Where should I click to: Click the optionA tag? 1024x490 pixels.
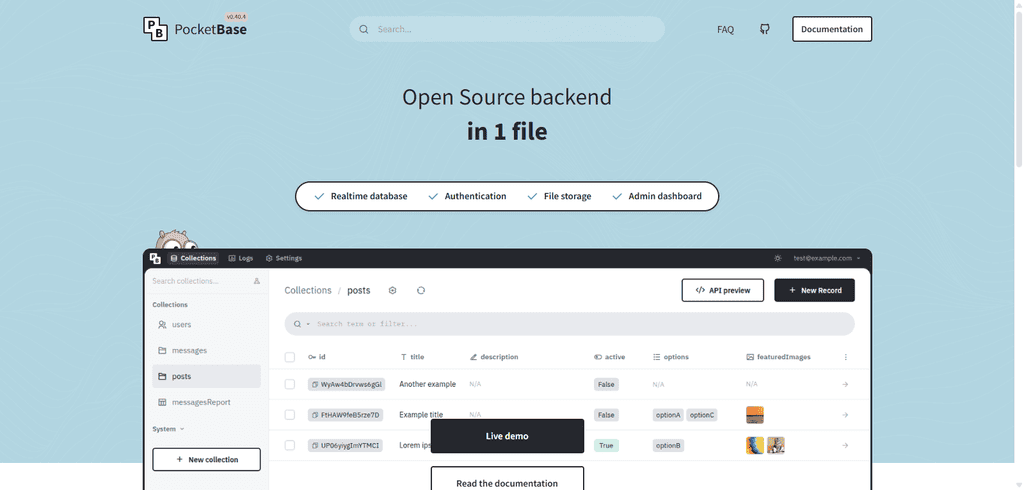[x=668, y=415]
